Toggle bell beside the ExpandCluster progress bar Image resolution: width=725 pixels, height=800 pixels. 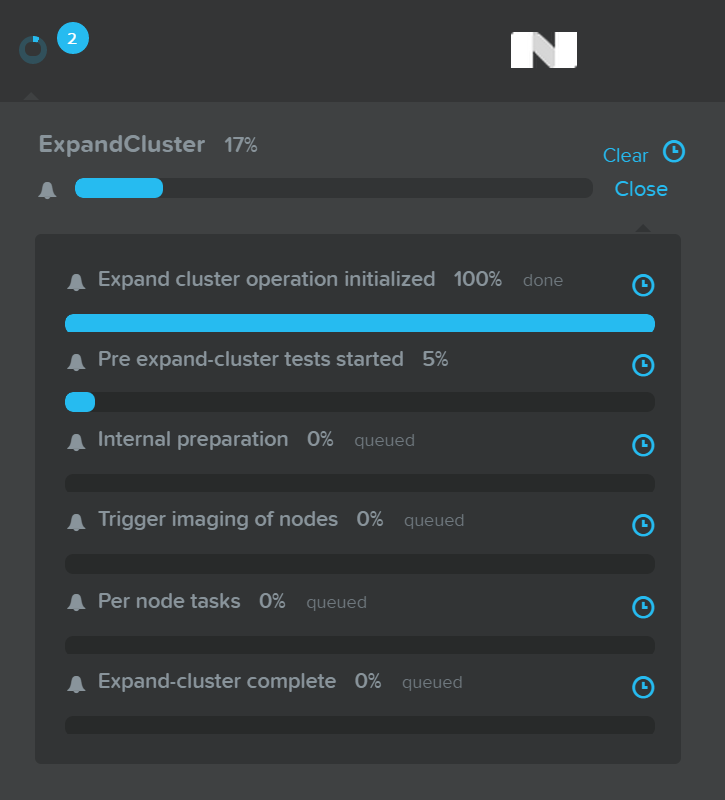pos(47,188)
